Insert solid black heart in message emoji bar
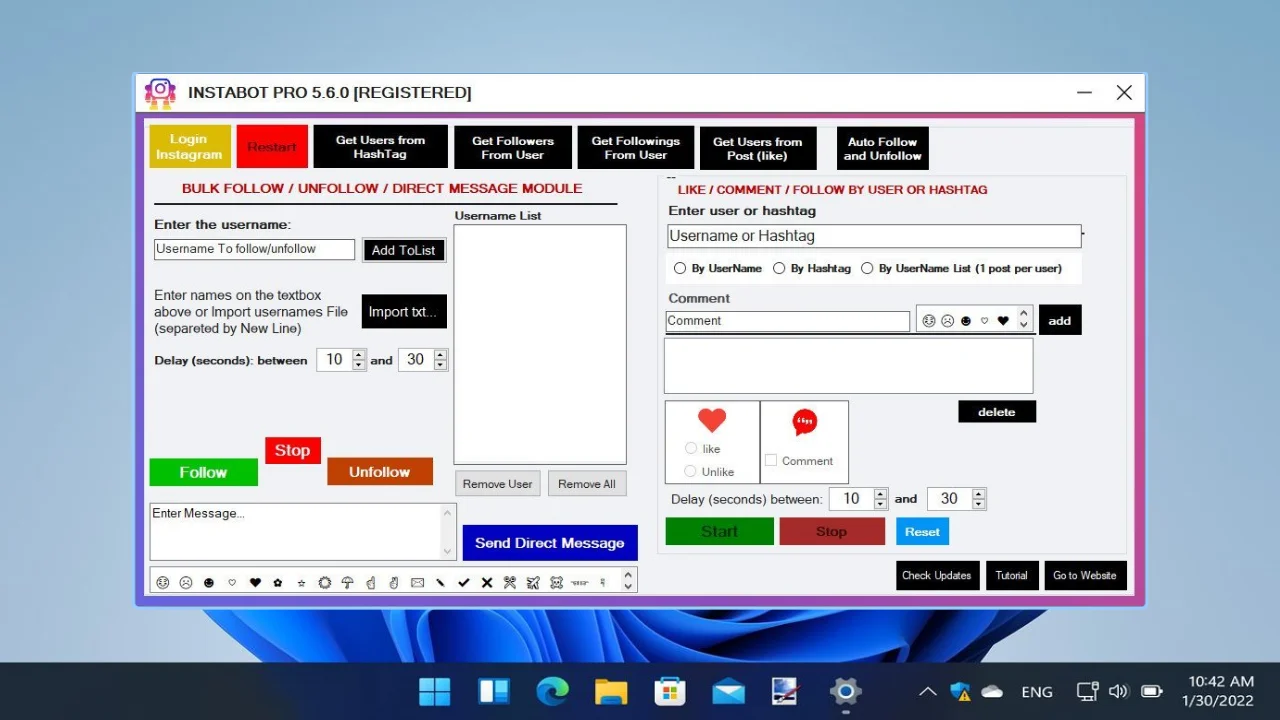1280x720 pixels. tap(255, 582)
